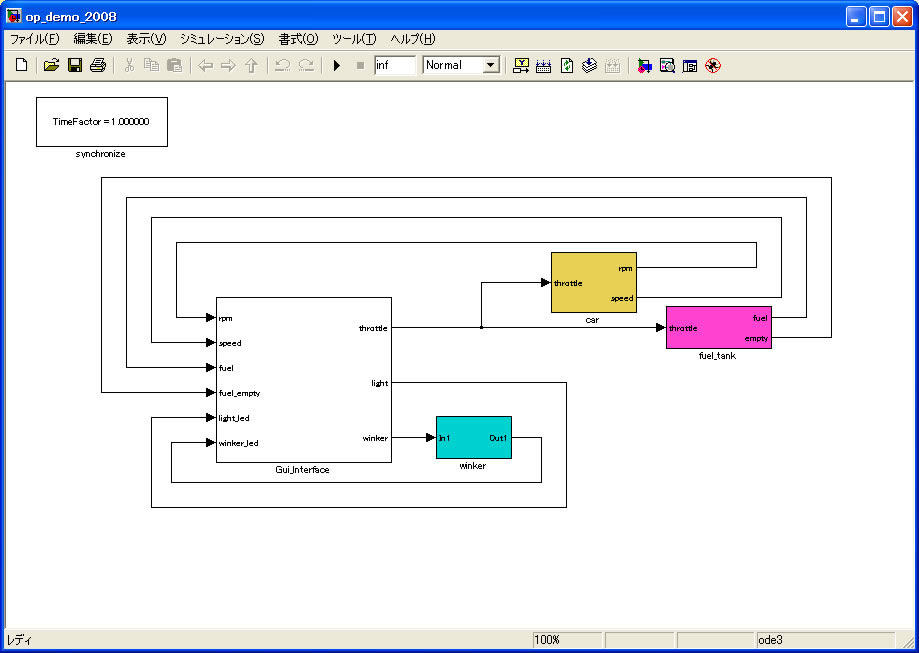The image size is (919, 653).
Task: Save the model with floppy disk icon
Action: click(x=74, y=66)
